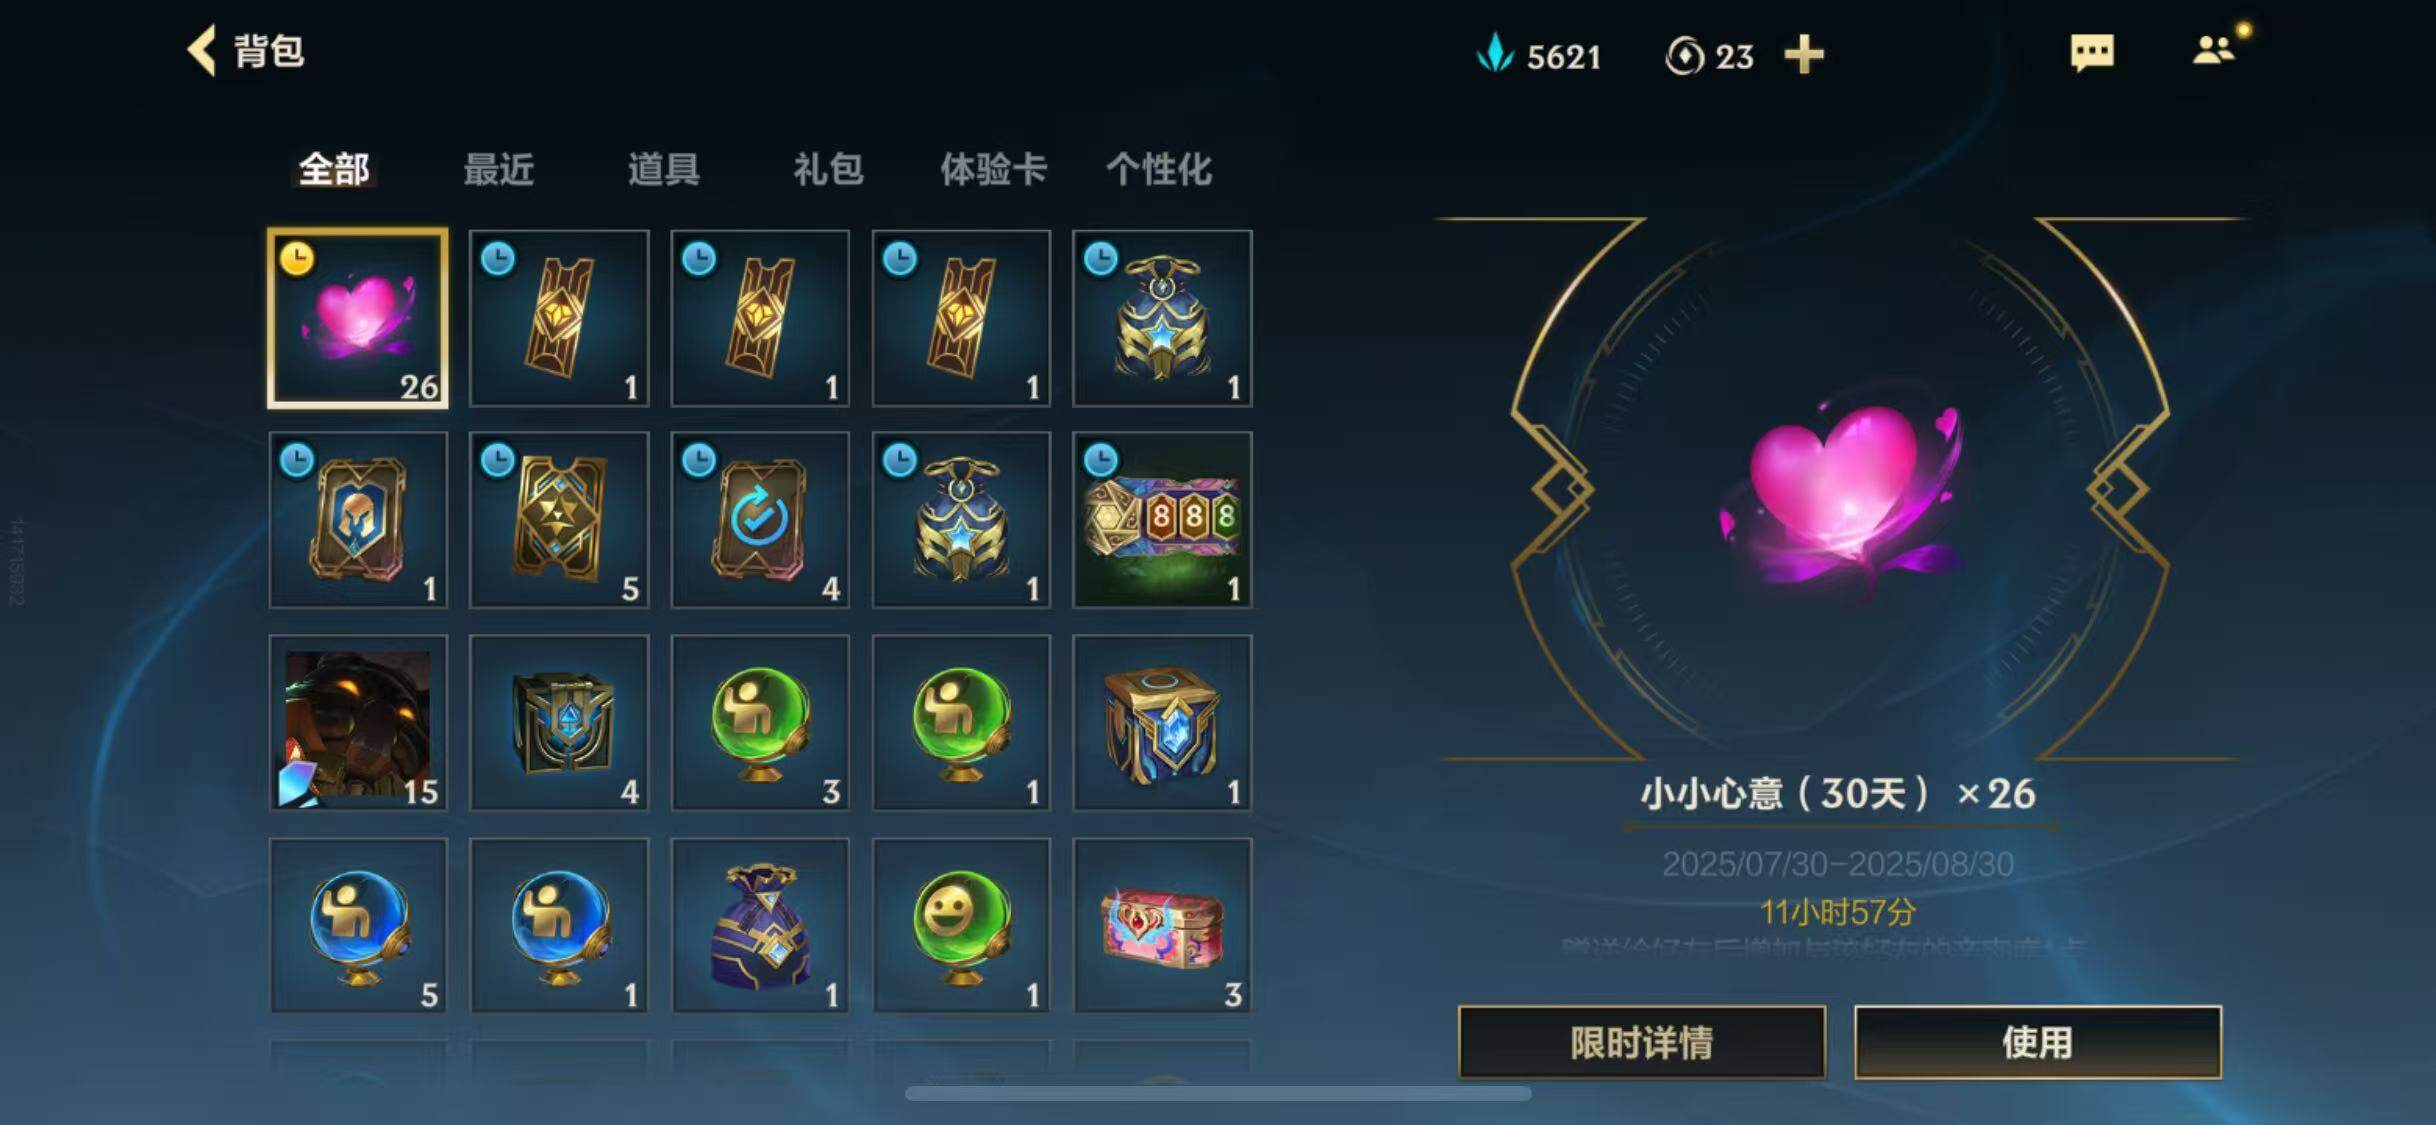The height and width of the screenshot is (1125, 2436).
Task: Click the 使用 button
Action: pos(2038,1043)
